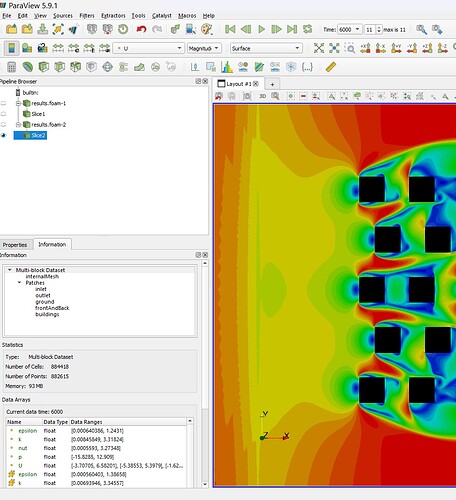Click the Undo red arrow icon
Screen dimensions: 456x500
[141, 30]
